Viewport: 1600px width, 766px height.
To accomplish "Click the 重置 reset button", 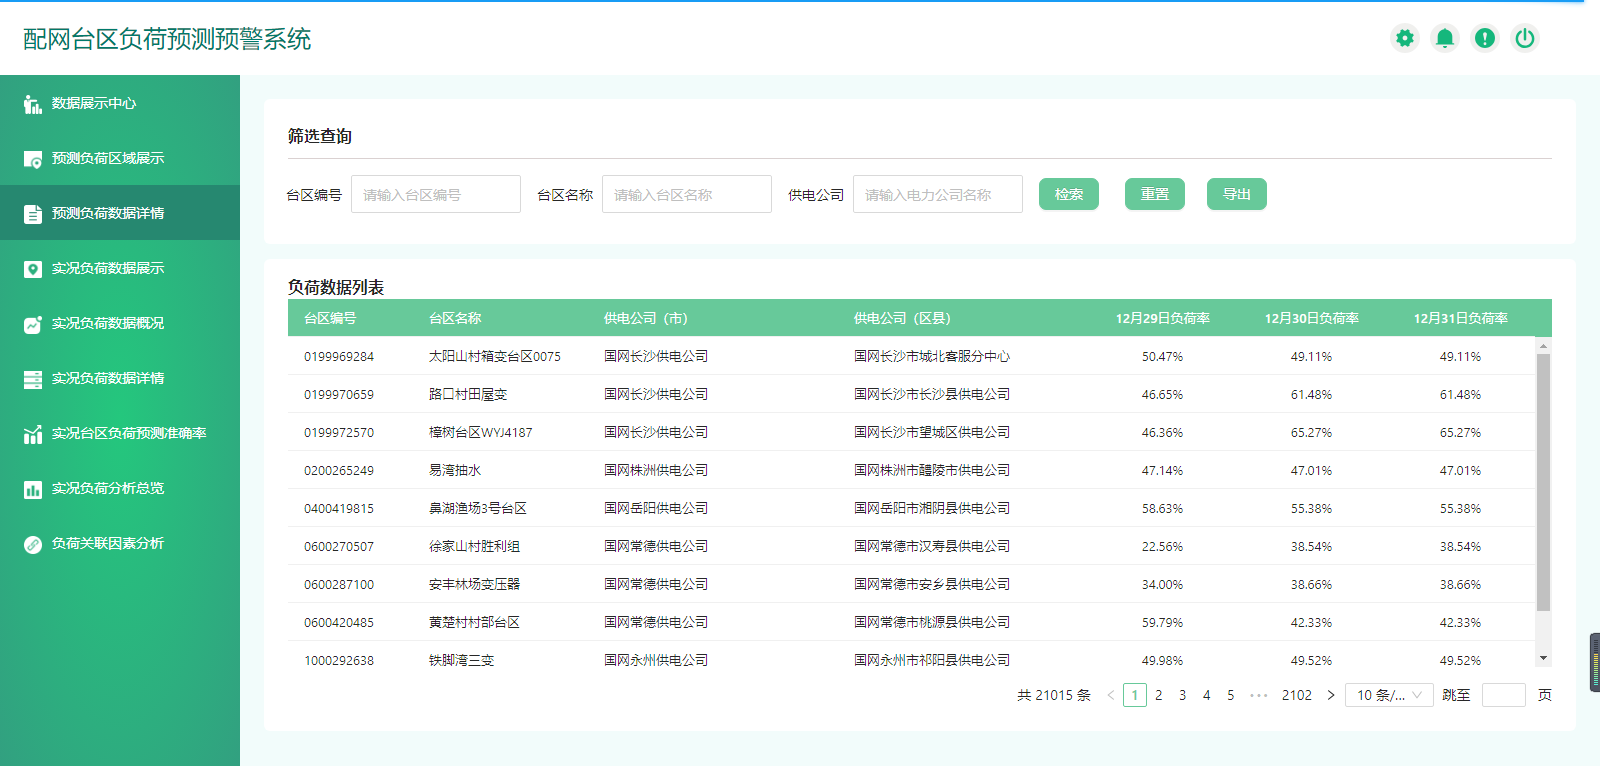I will [1155, 194].
